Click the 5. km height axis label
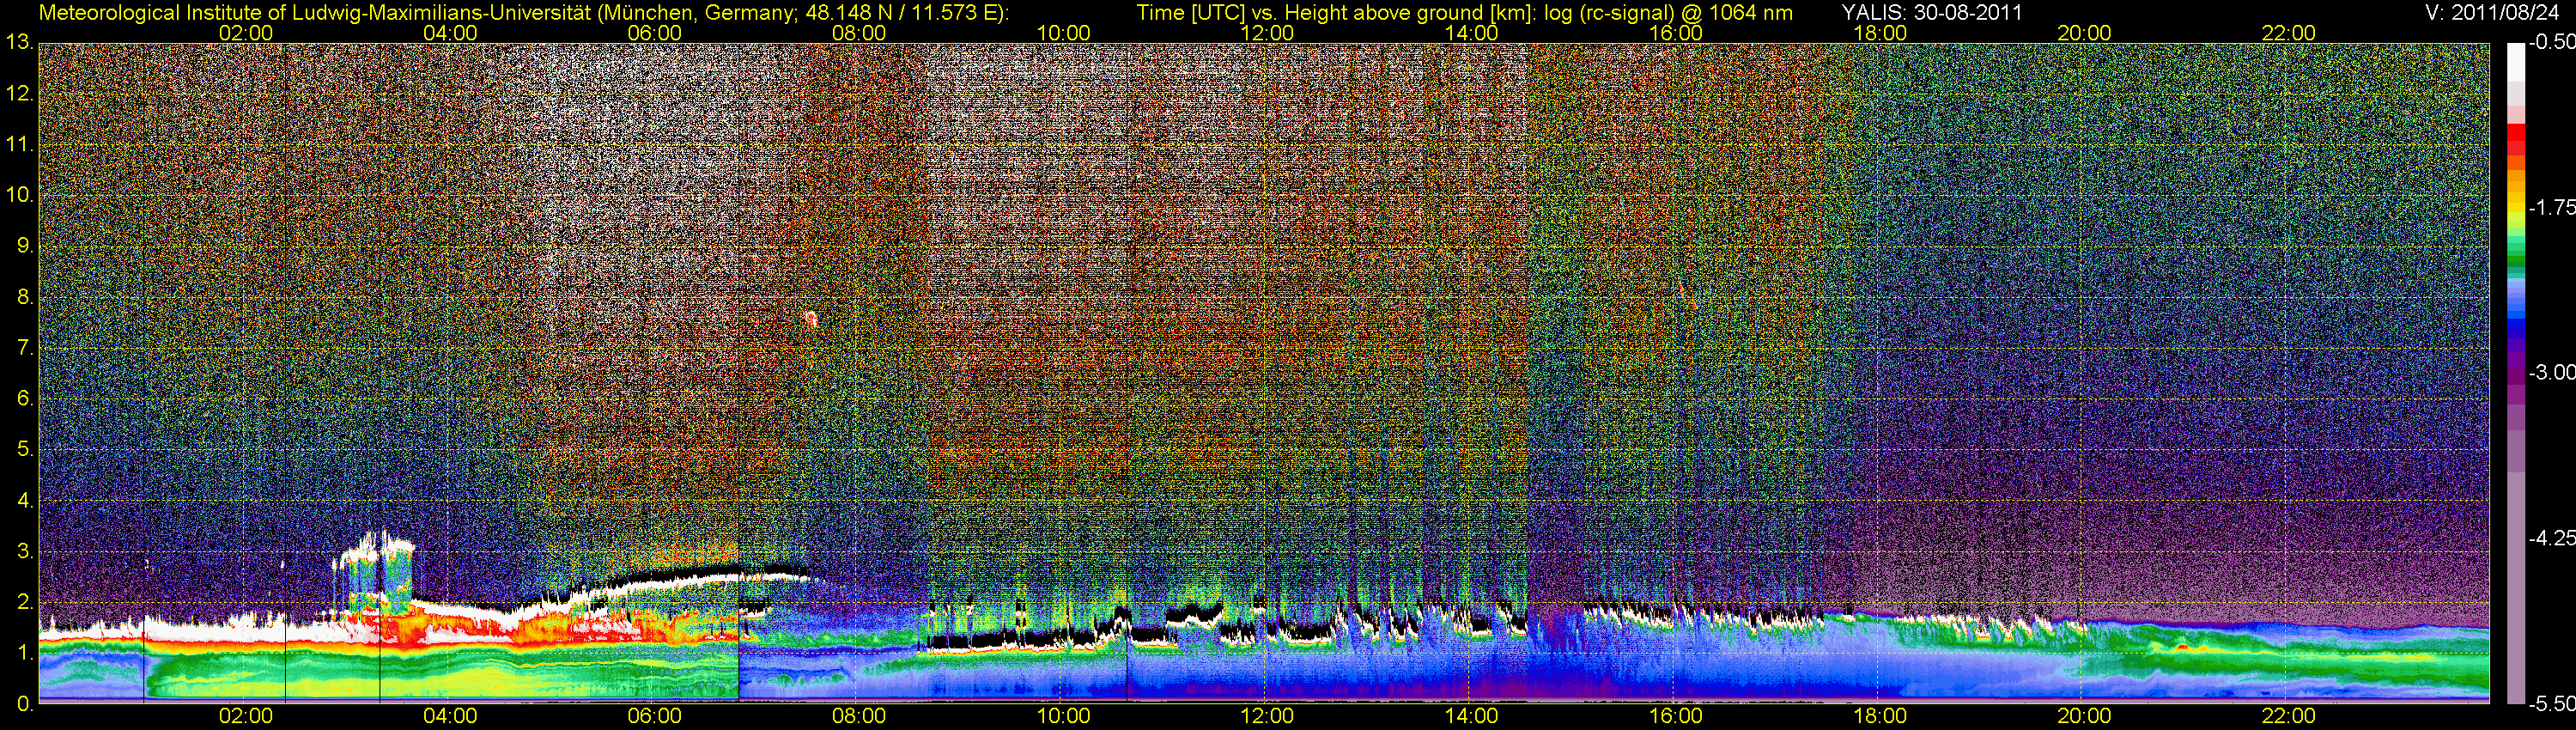 pos(24,449)
